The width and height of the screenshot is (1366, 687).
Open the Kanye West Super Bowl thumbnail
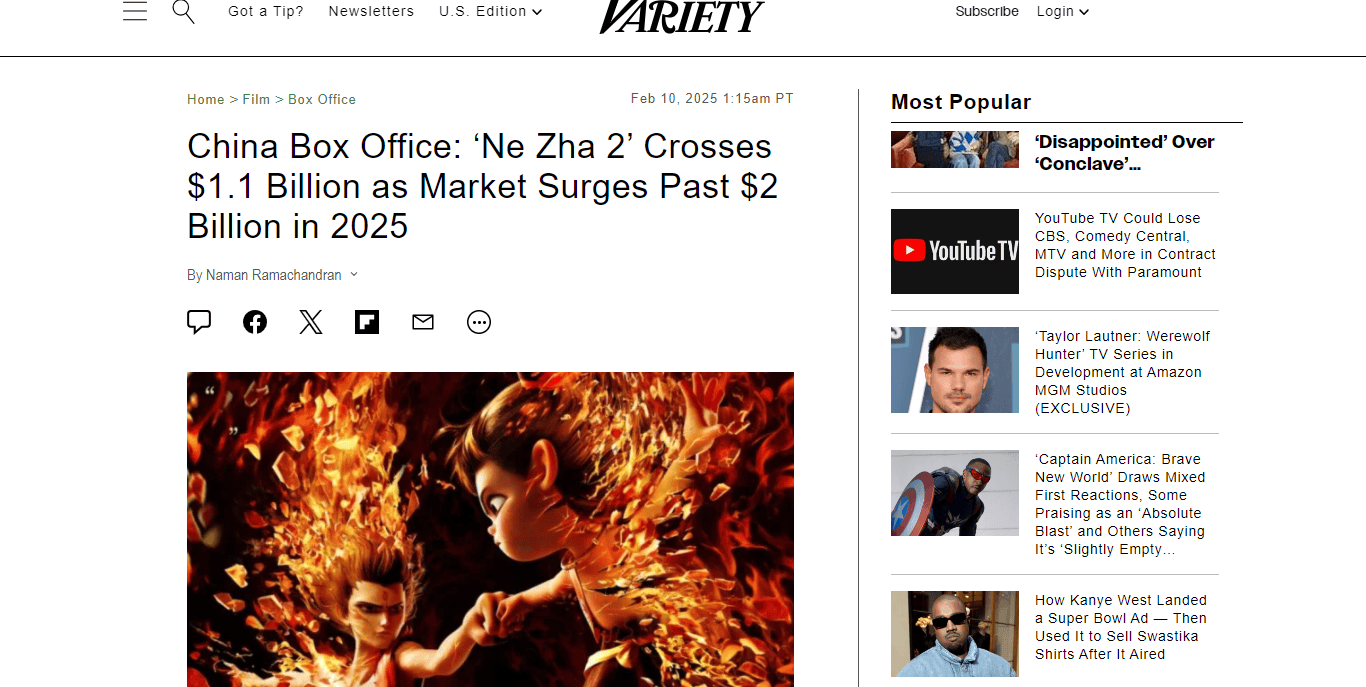pyautogui.click(x=955, y=634)
